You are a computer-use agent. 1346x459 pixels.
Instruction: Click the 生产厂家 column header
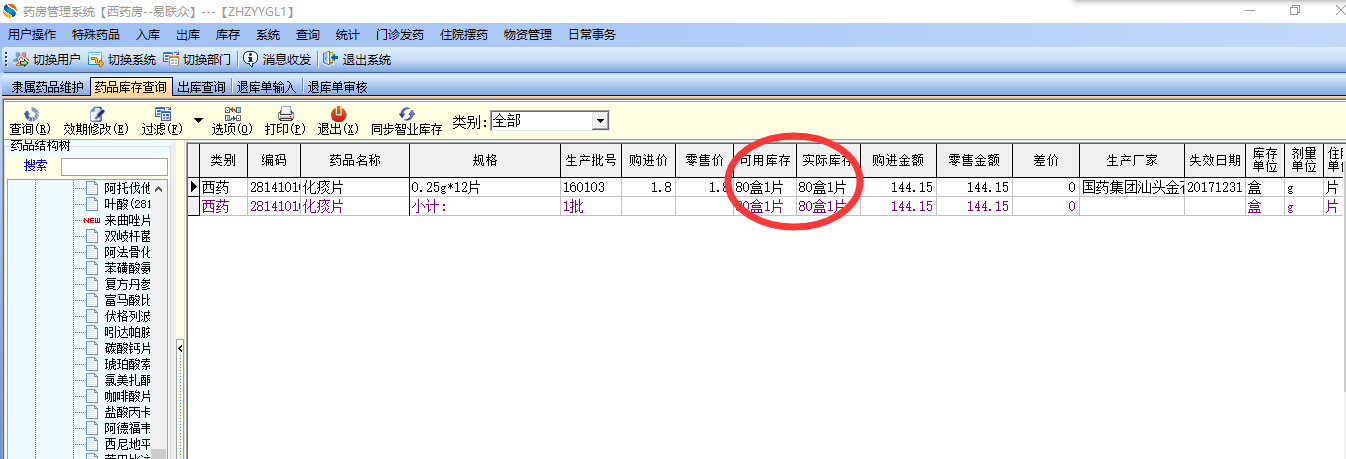click(1131, 160)
